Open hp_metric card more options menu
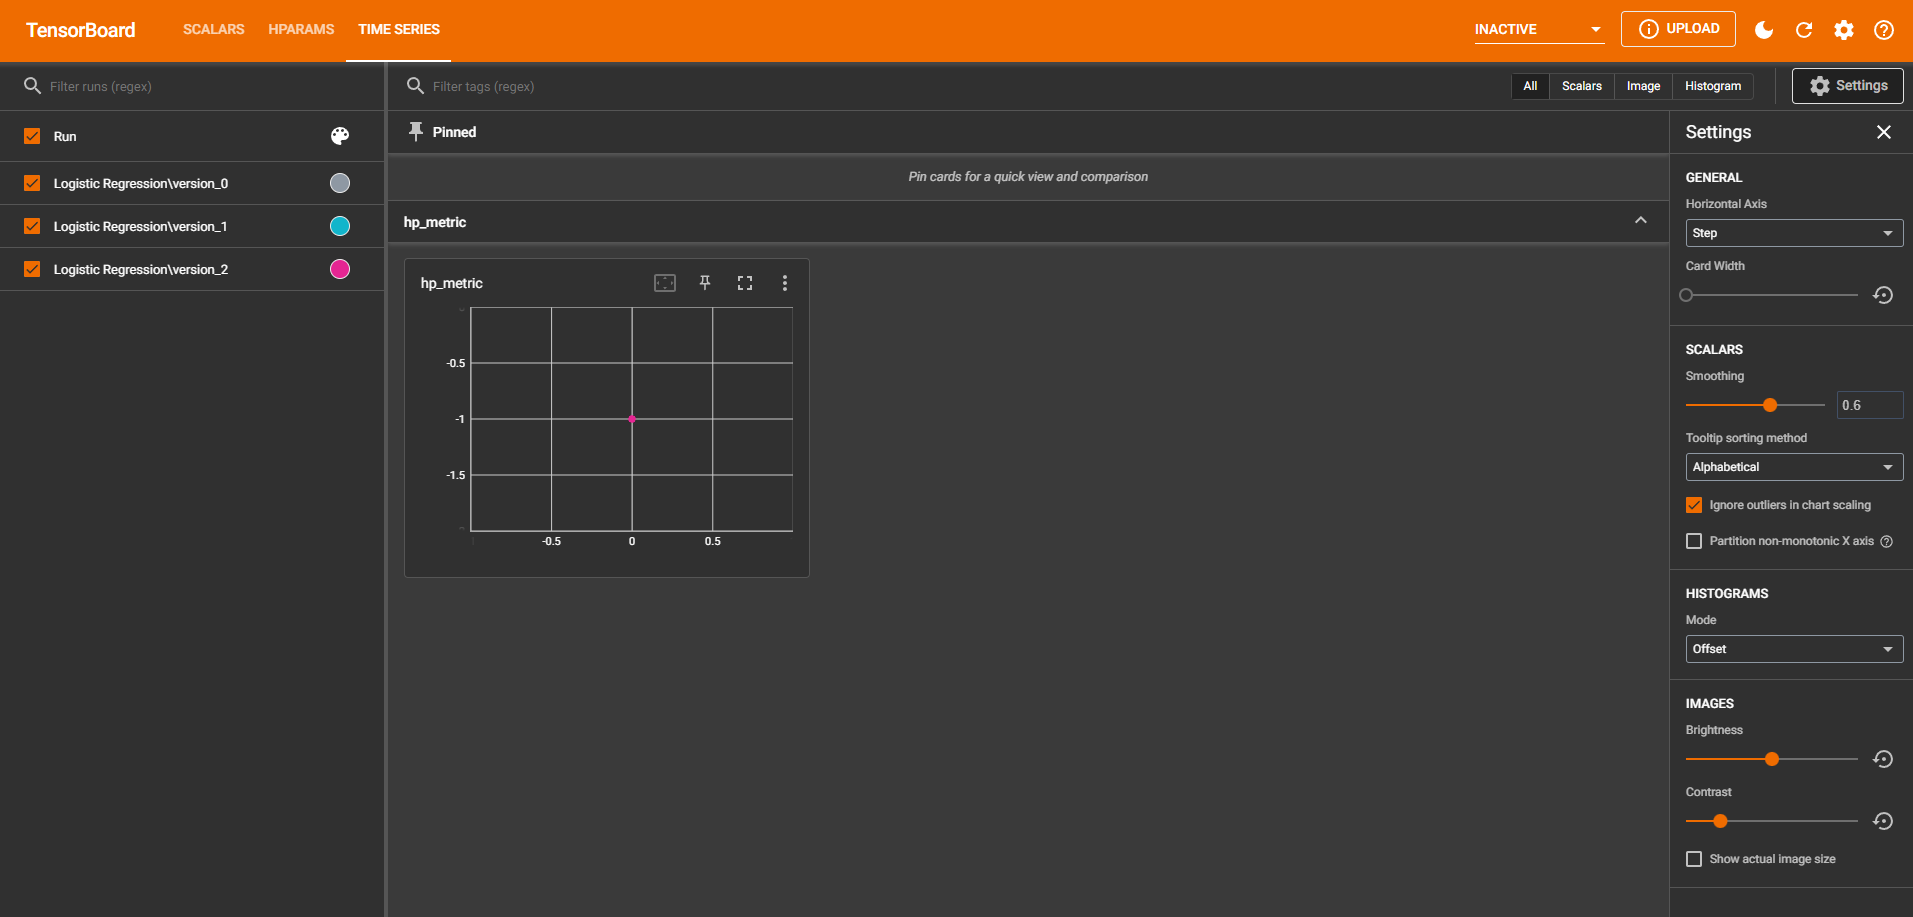 tap(785, 283)
